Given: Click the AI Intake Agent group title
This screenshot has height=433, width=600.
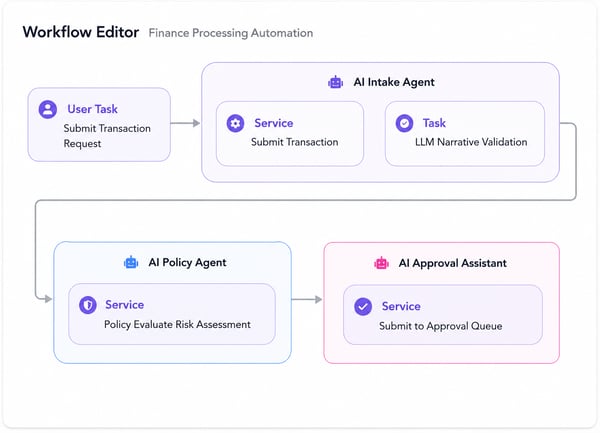Looking at the screenshot, I should coord(394,82).
